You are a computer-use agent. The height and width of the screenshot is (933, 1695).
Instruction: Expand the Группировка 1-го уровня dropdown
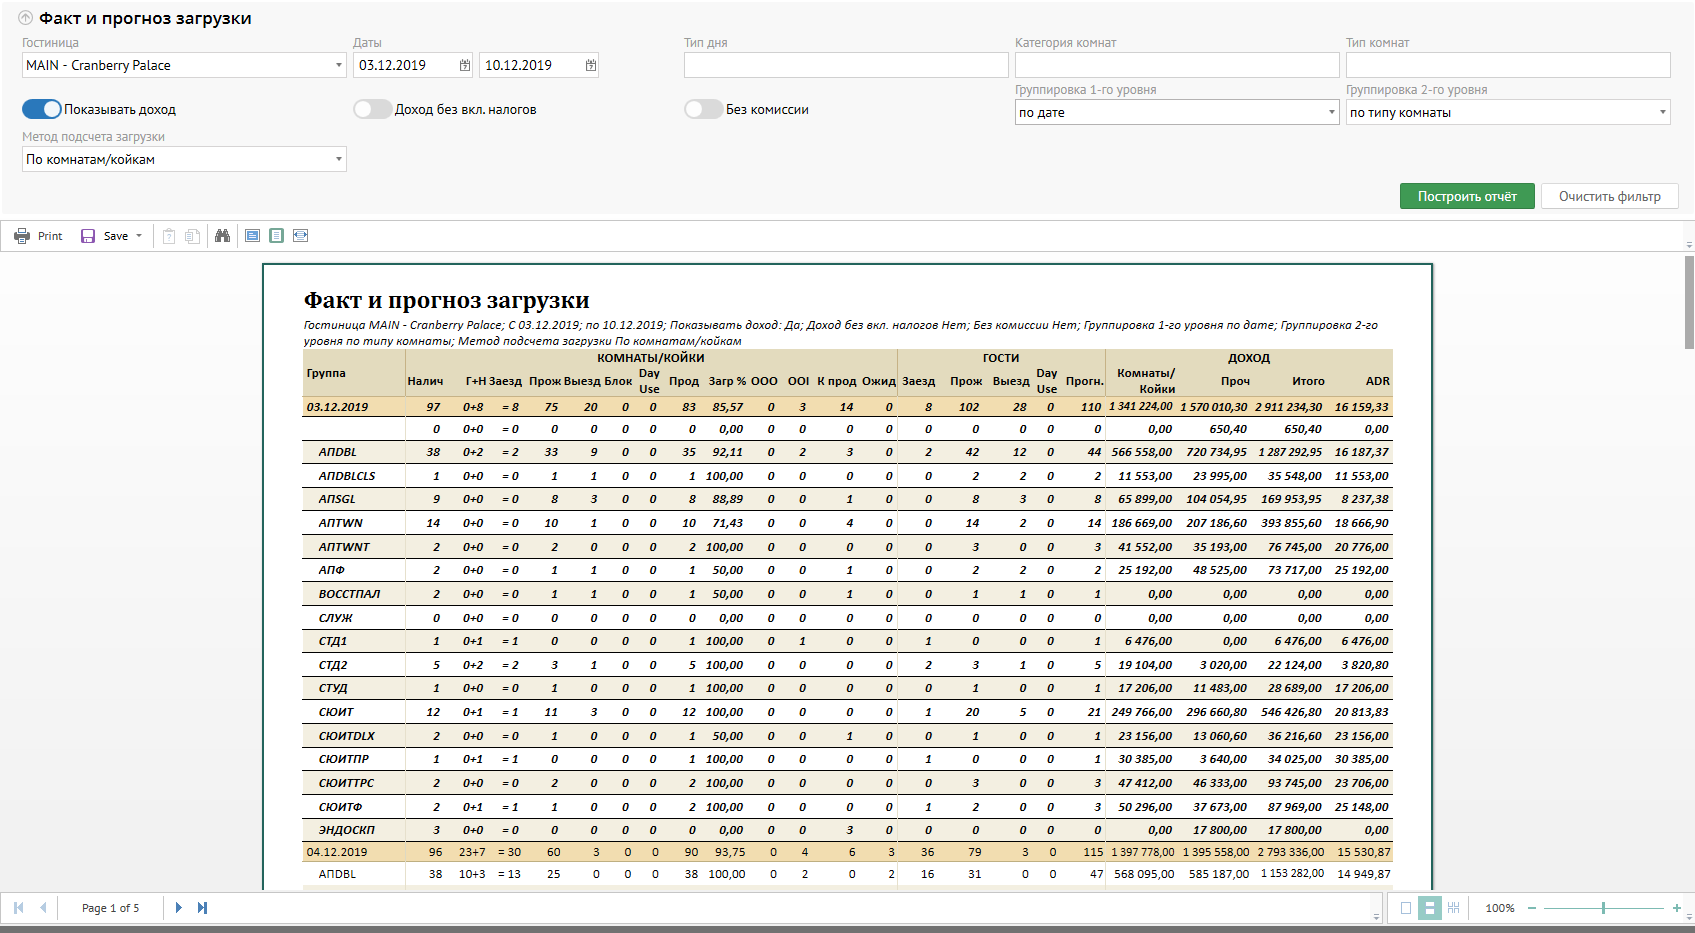[x=1331, y=112]
